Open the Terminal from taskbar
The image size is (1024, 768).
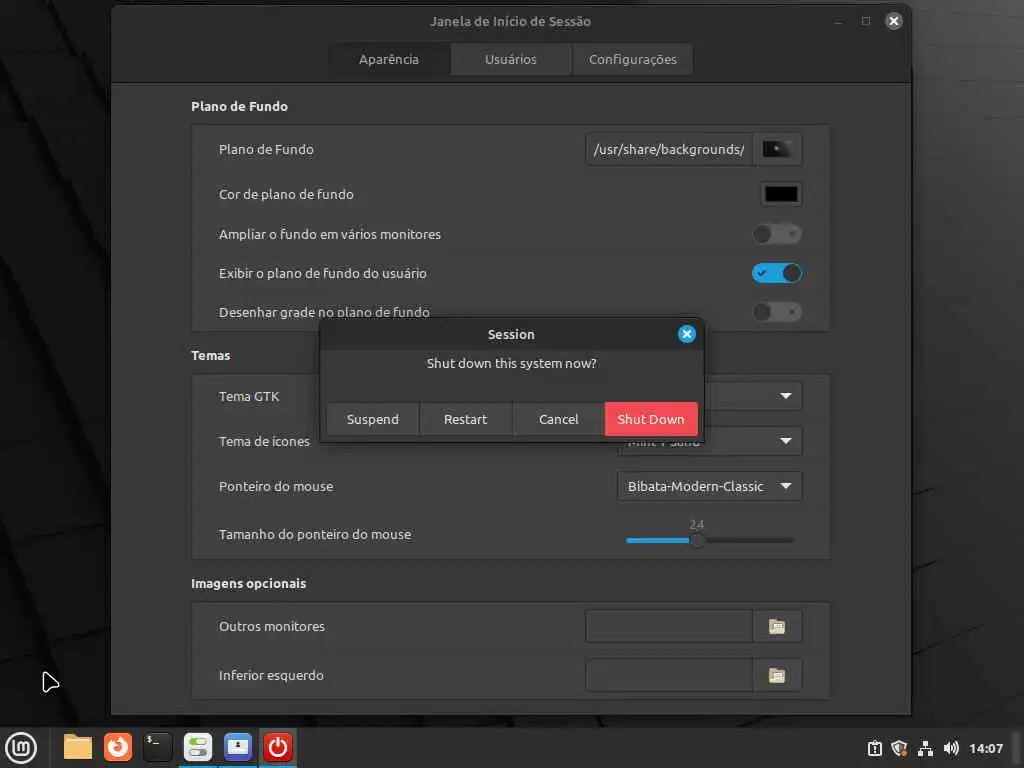tap(157, 747)
